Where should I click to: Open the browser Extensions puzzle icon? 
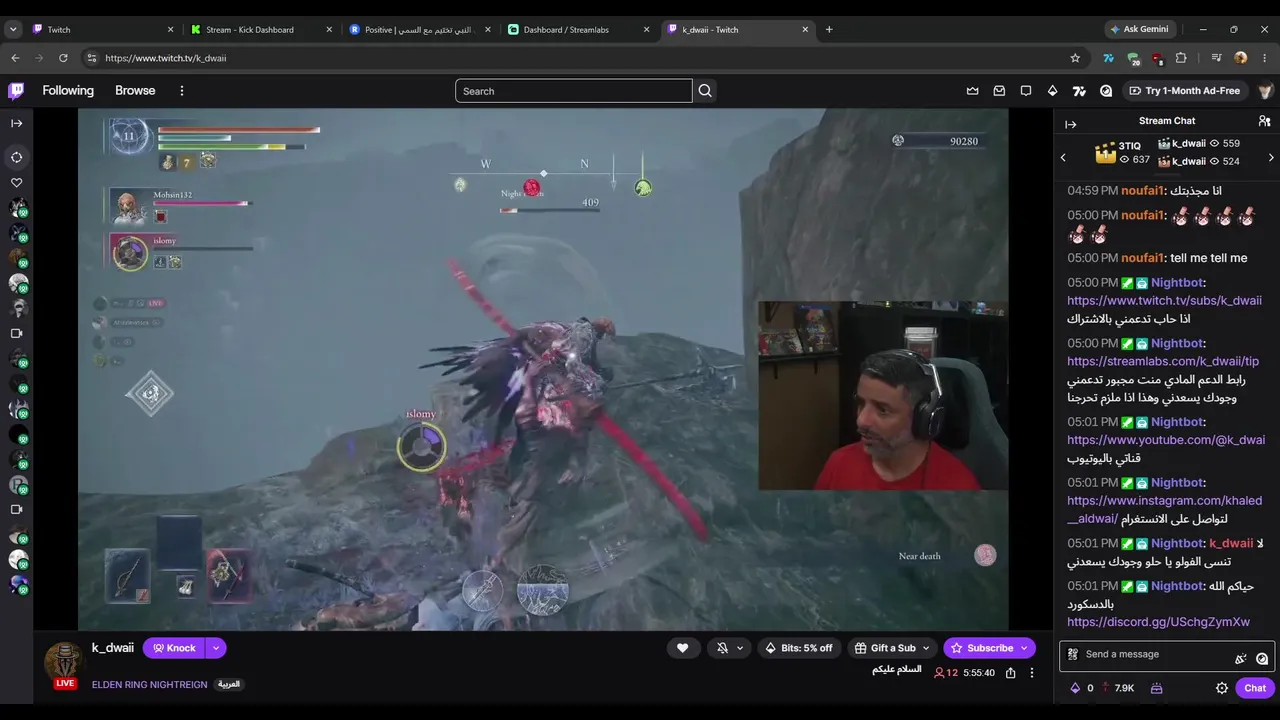[x=1181, y=58]
